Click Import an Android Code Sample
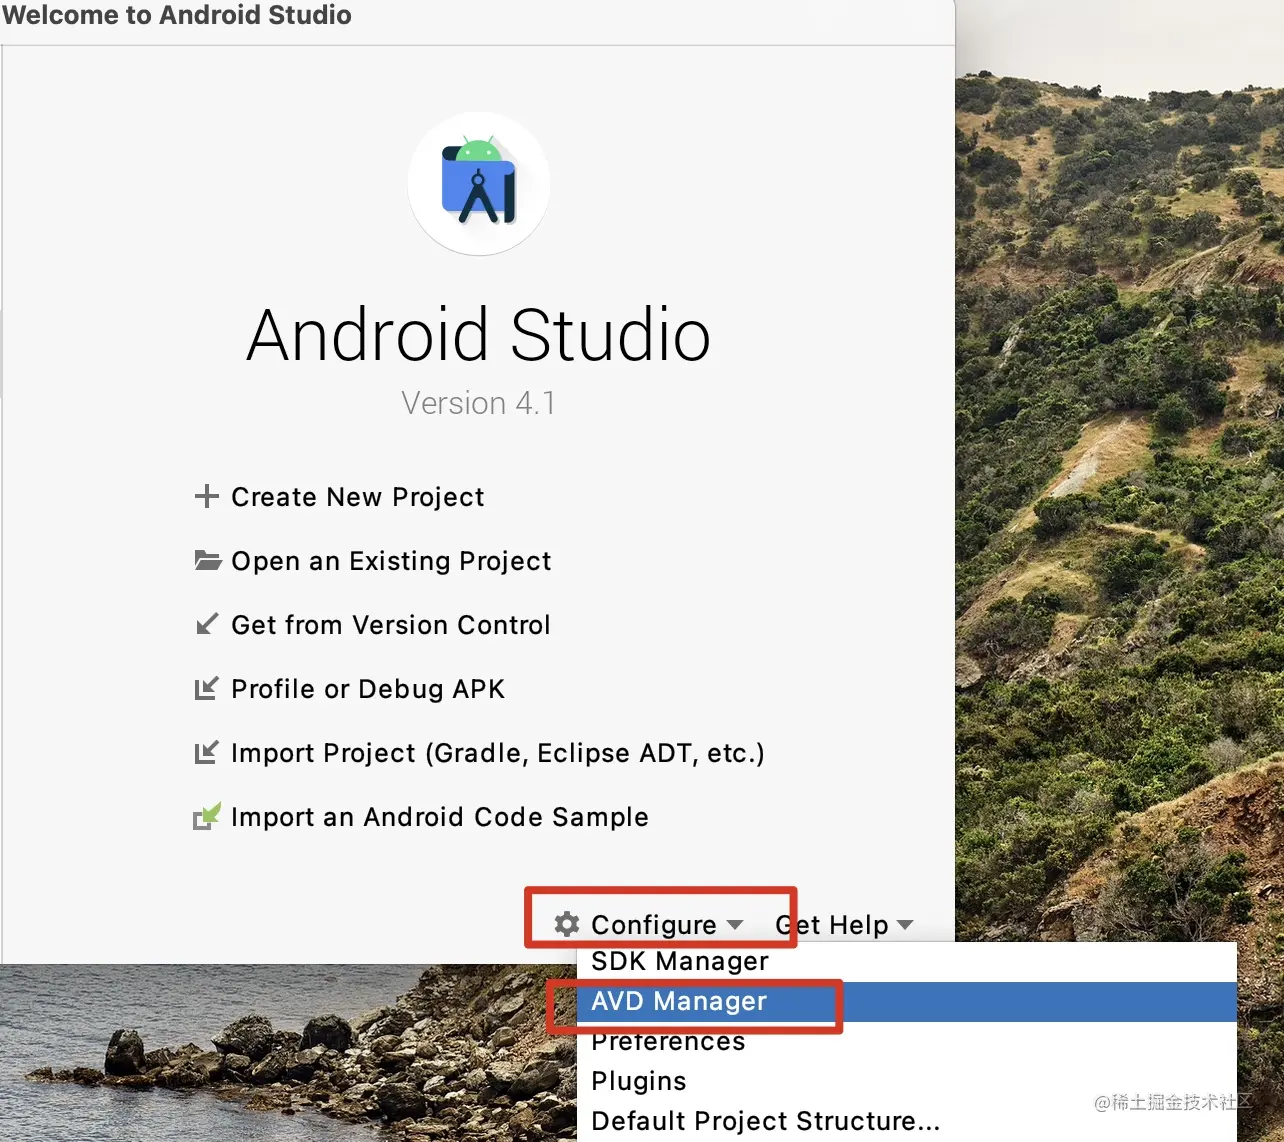The image size is (1284, 1142). coord(440,817)
